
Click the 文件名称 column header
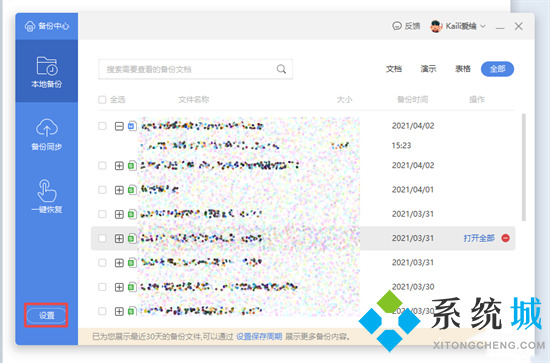[194, 100]
